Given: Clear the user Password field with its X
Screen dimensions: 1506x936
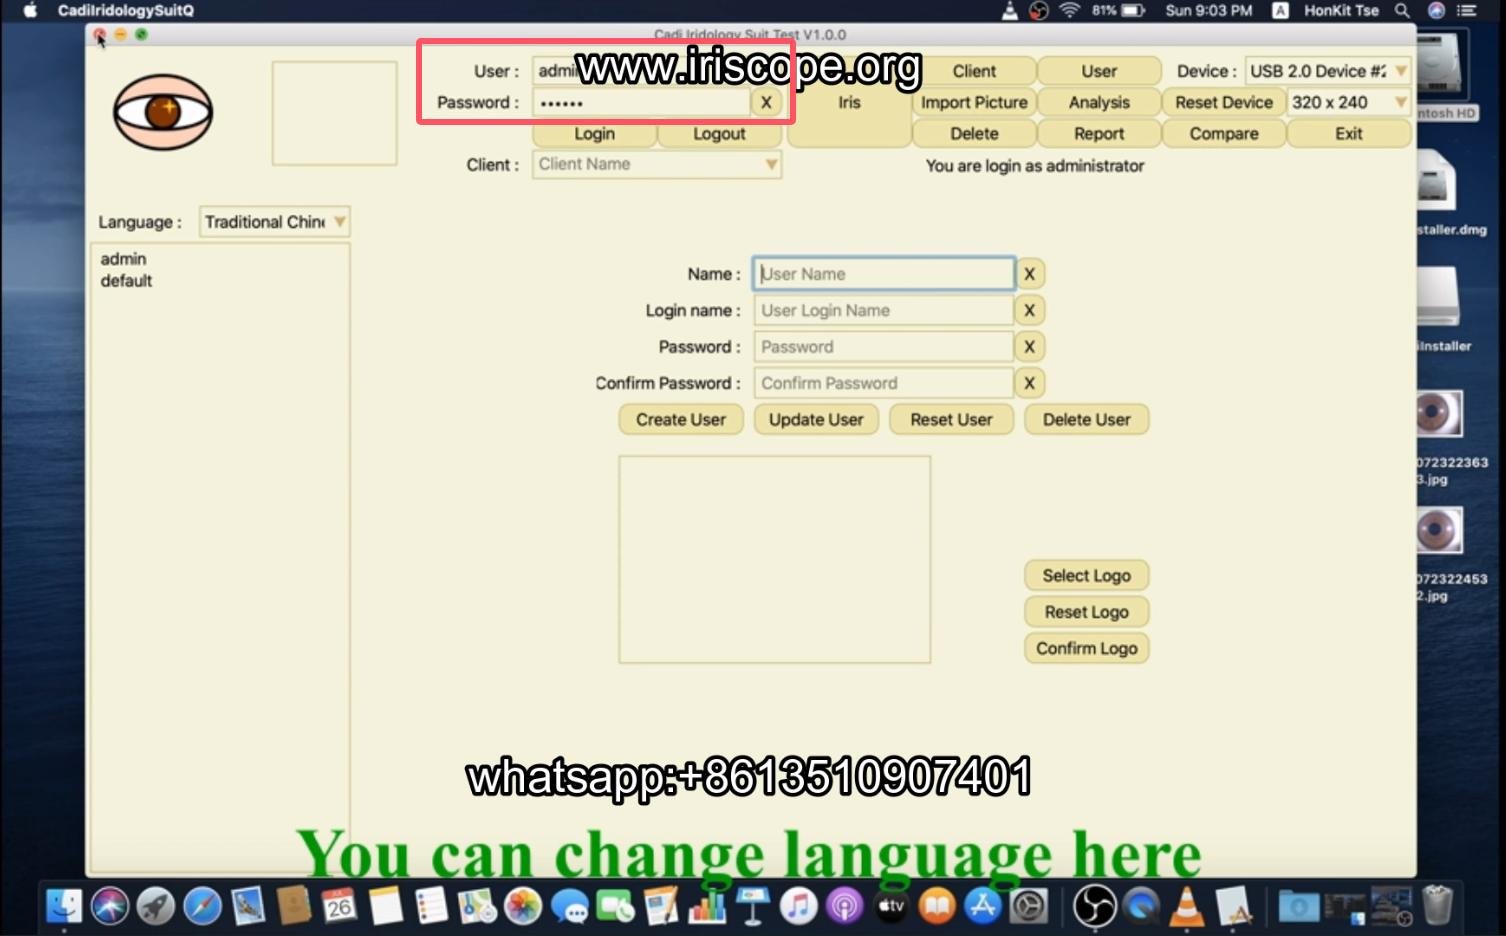Looking at the screenshot, I should [x=1029, y=347].
